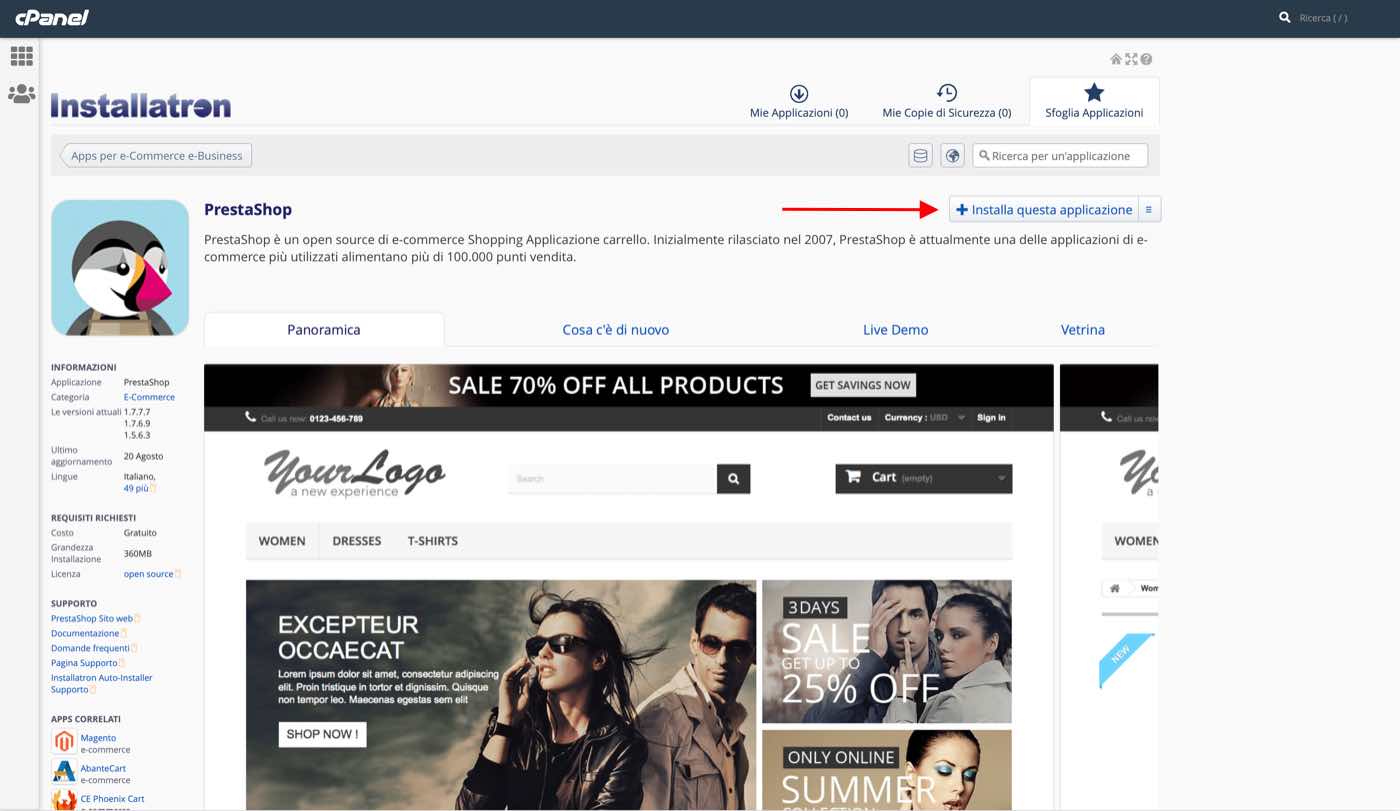Screen dimensions: 1400x811
Task: Click the 'Gratuito' cost value
Action: pyautogui.click(x=140, y=533)
